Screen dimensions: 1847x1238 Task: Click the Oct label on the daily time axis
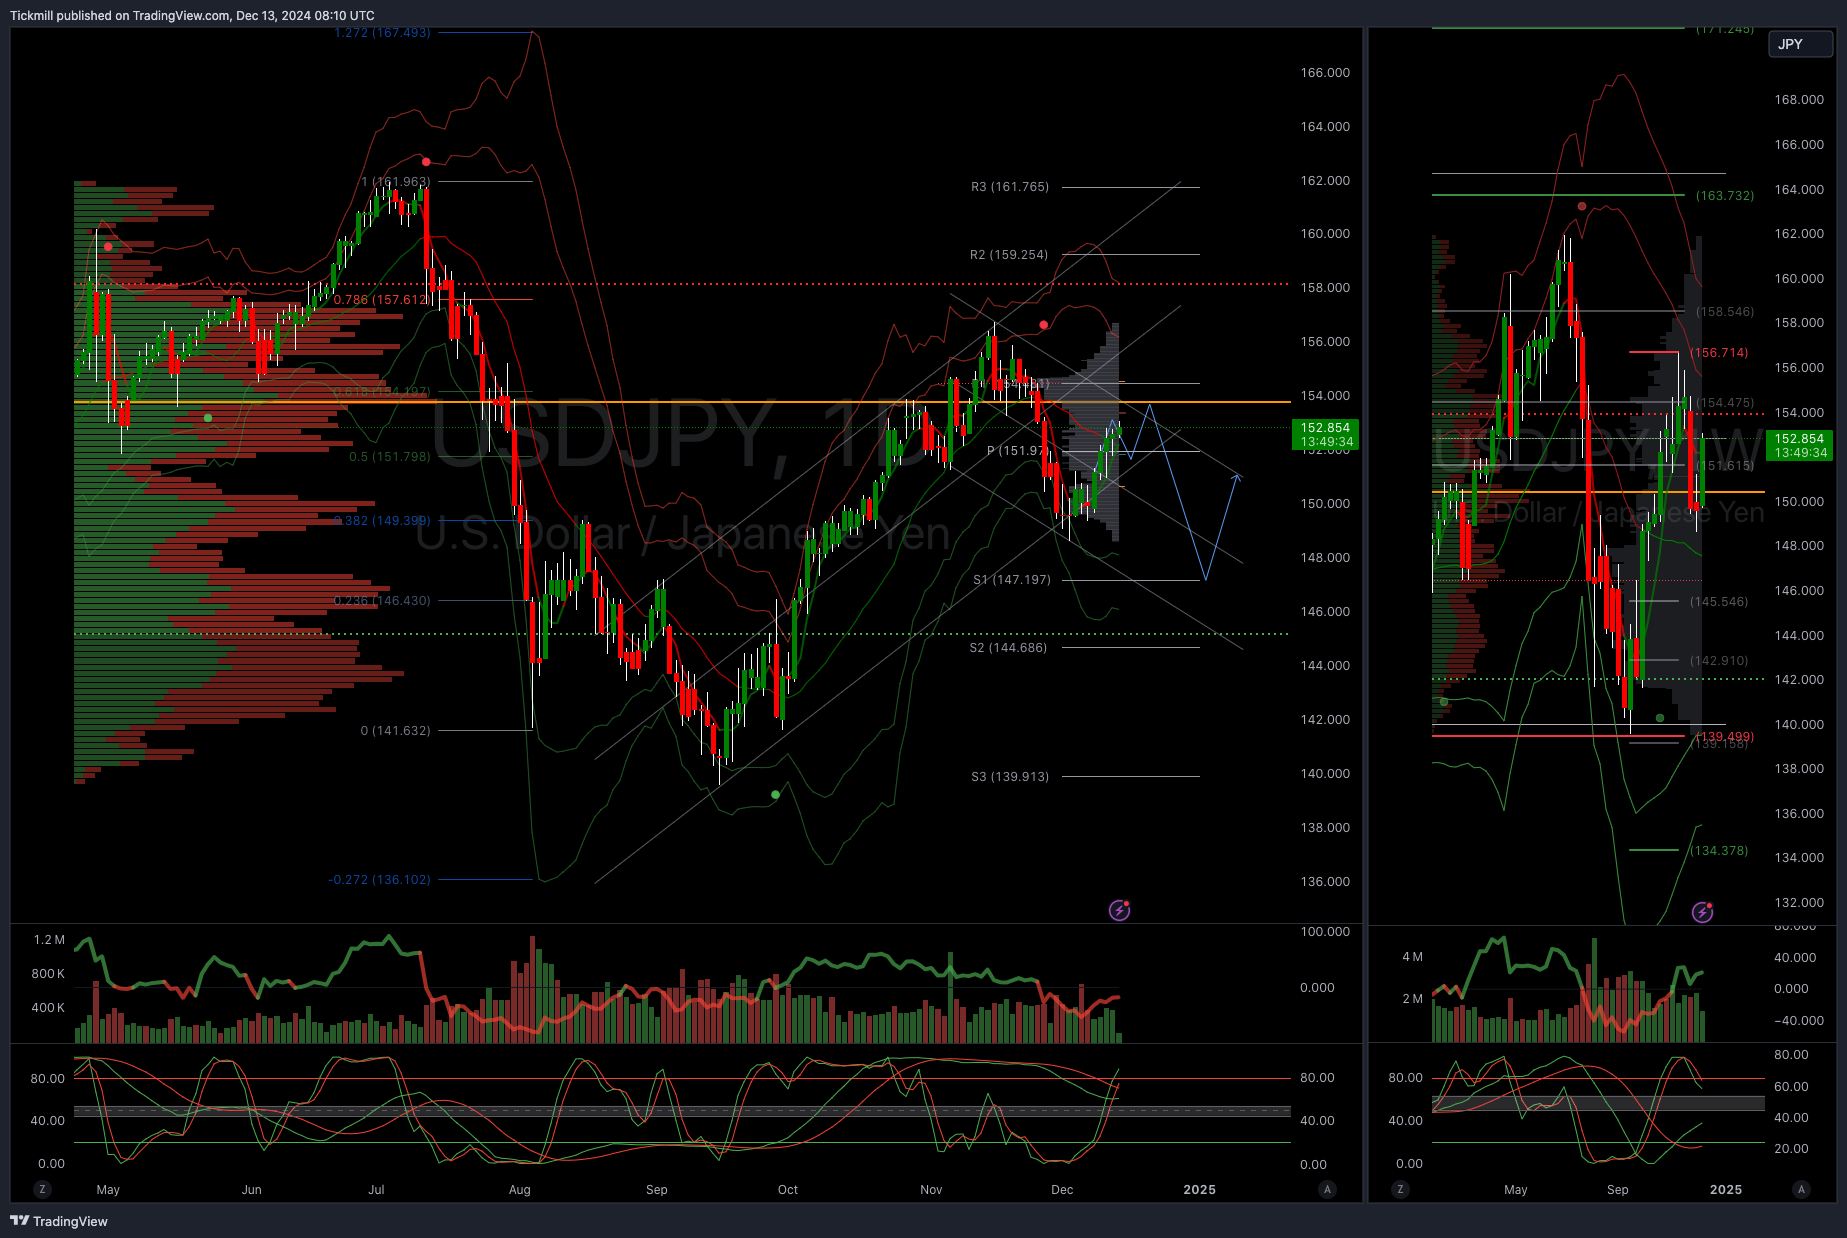(788, 1190)
